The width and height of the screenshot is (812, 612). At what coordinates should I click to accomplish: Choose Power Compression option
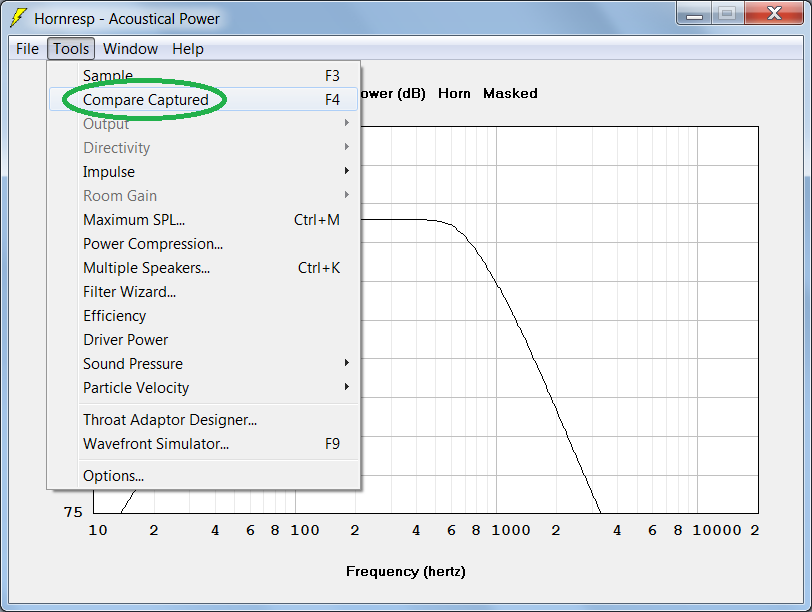pyautogui.click(x=204, y=243)
